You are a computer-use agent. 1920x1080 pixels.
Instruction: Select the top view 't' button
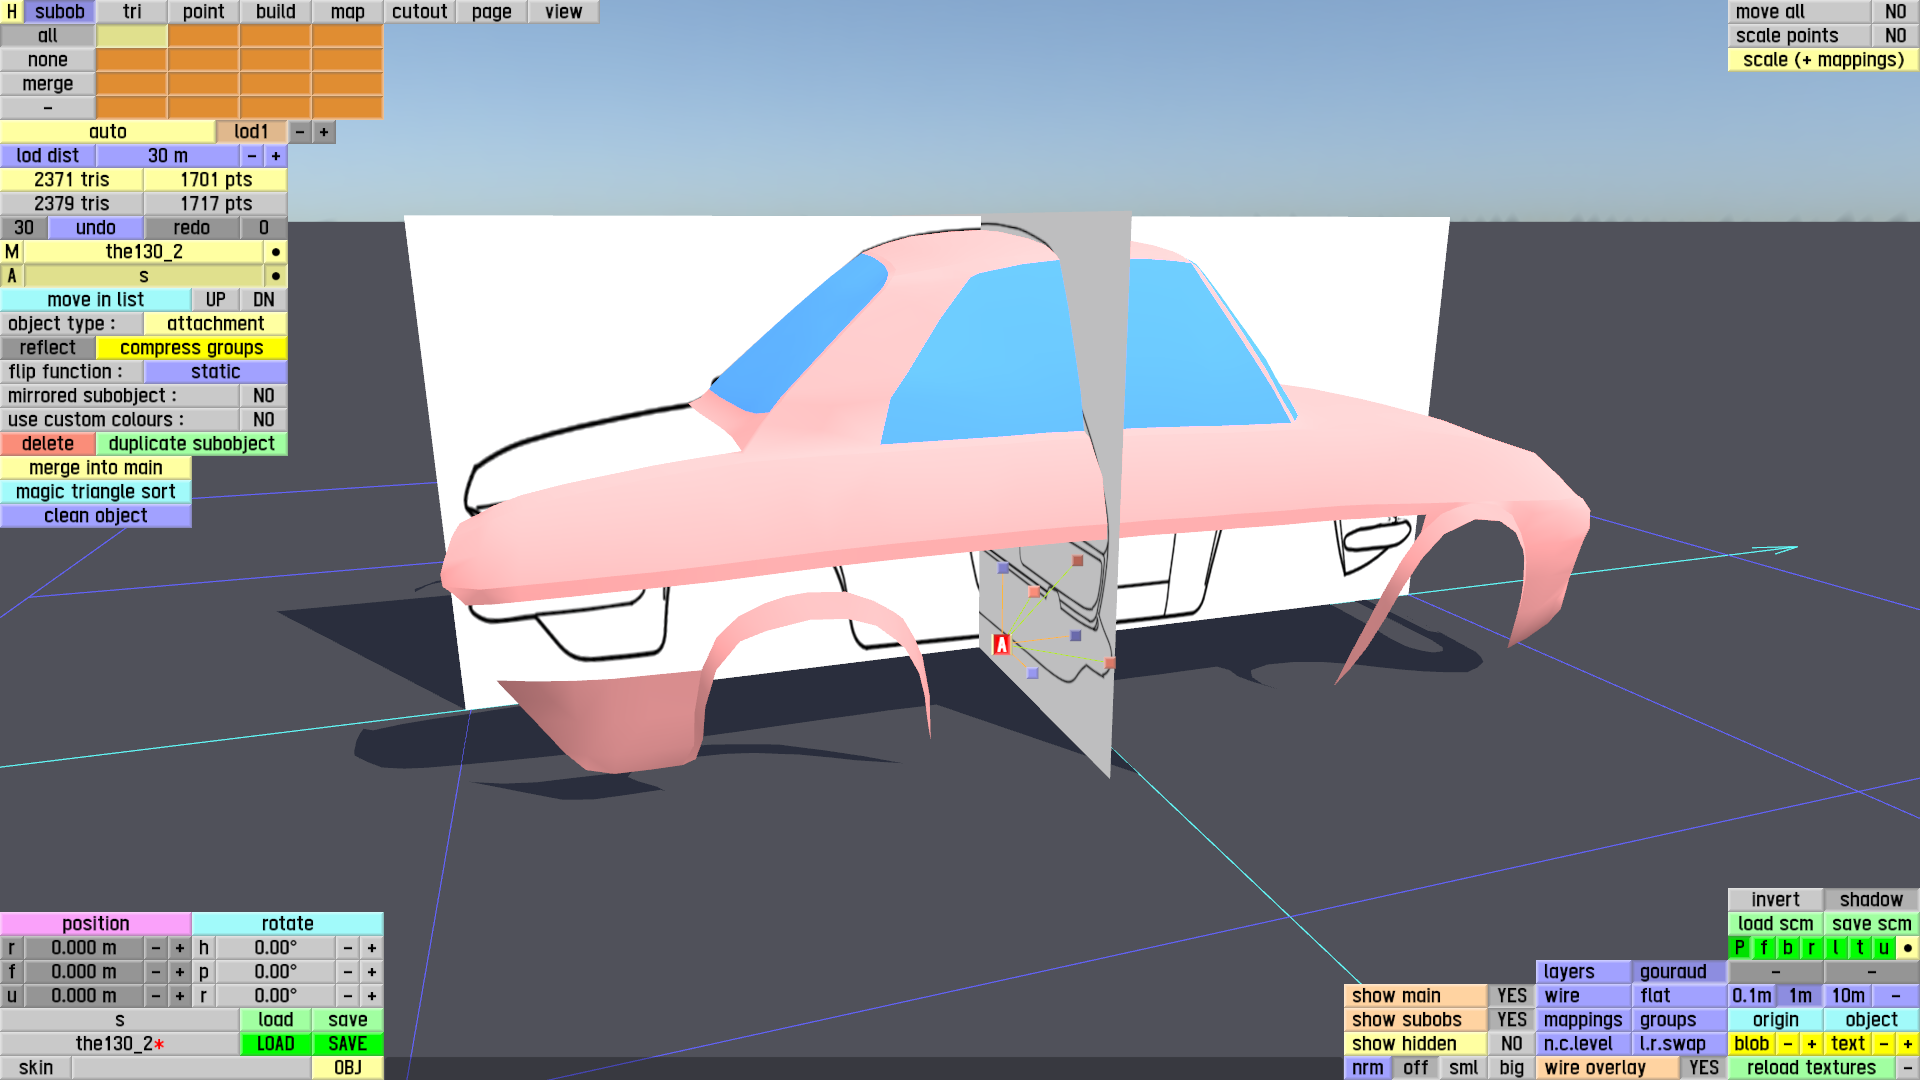tap(1859, 948)
